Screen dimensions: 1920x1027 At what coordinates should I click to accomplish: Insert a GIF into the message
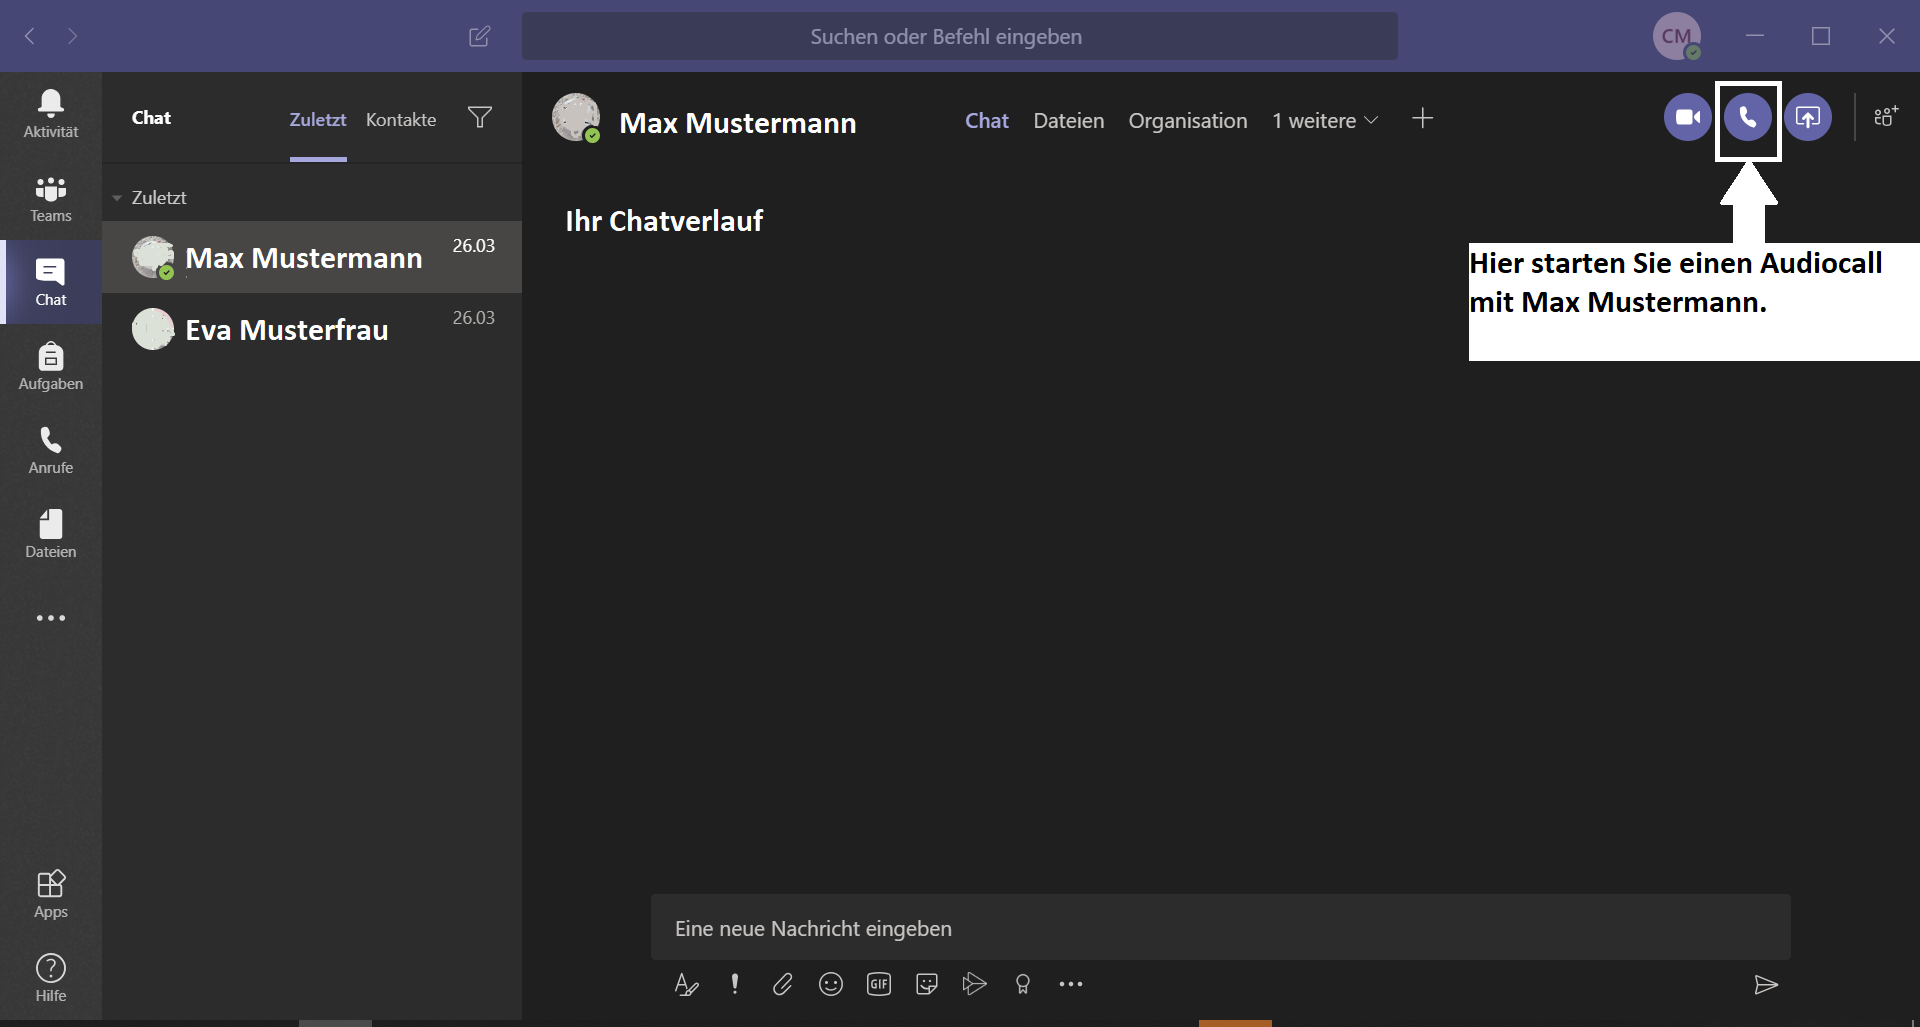879,985
